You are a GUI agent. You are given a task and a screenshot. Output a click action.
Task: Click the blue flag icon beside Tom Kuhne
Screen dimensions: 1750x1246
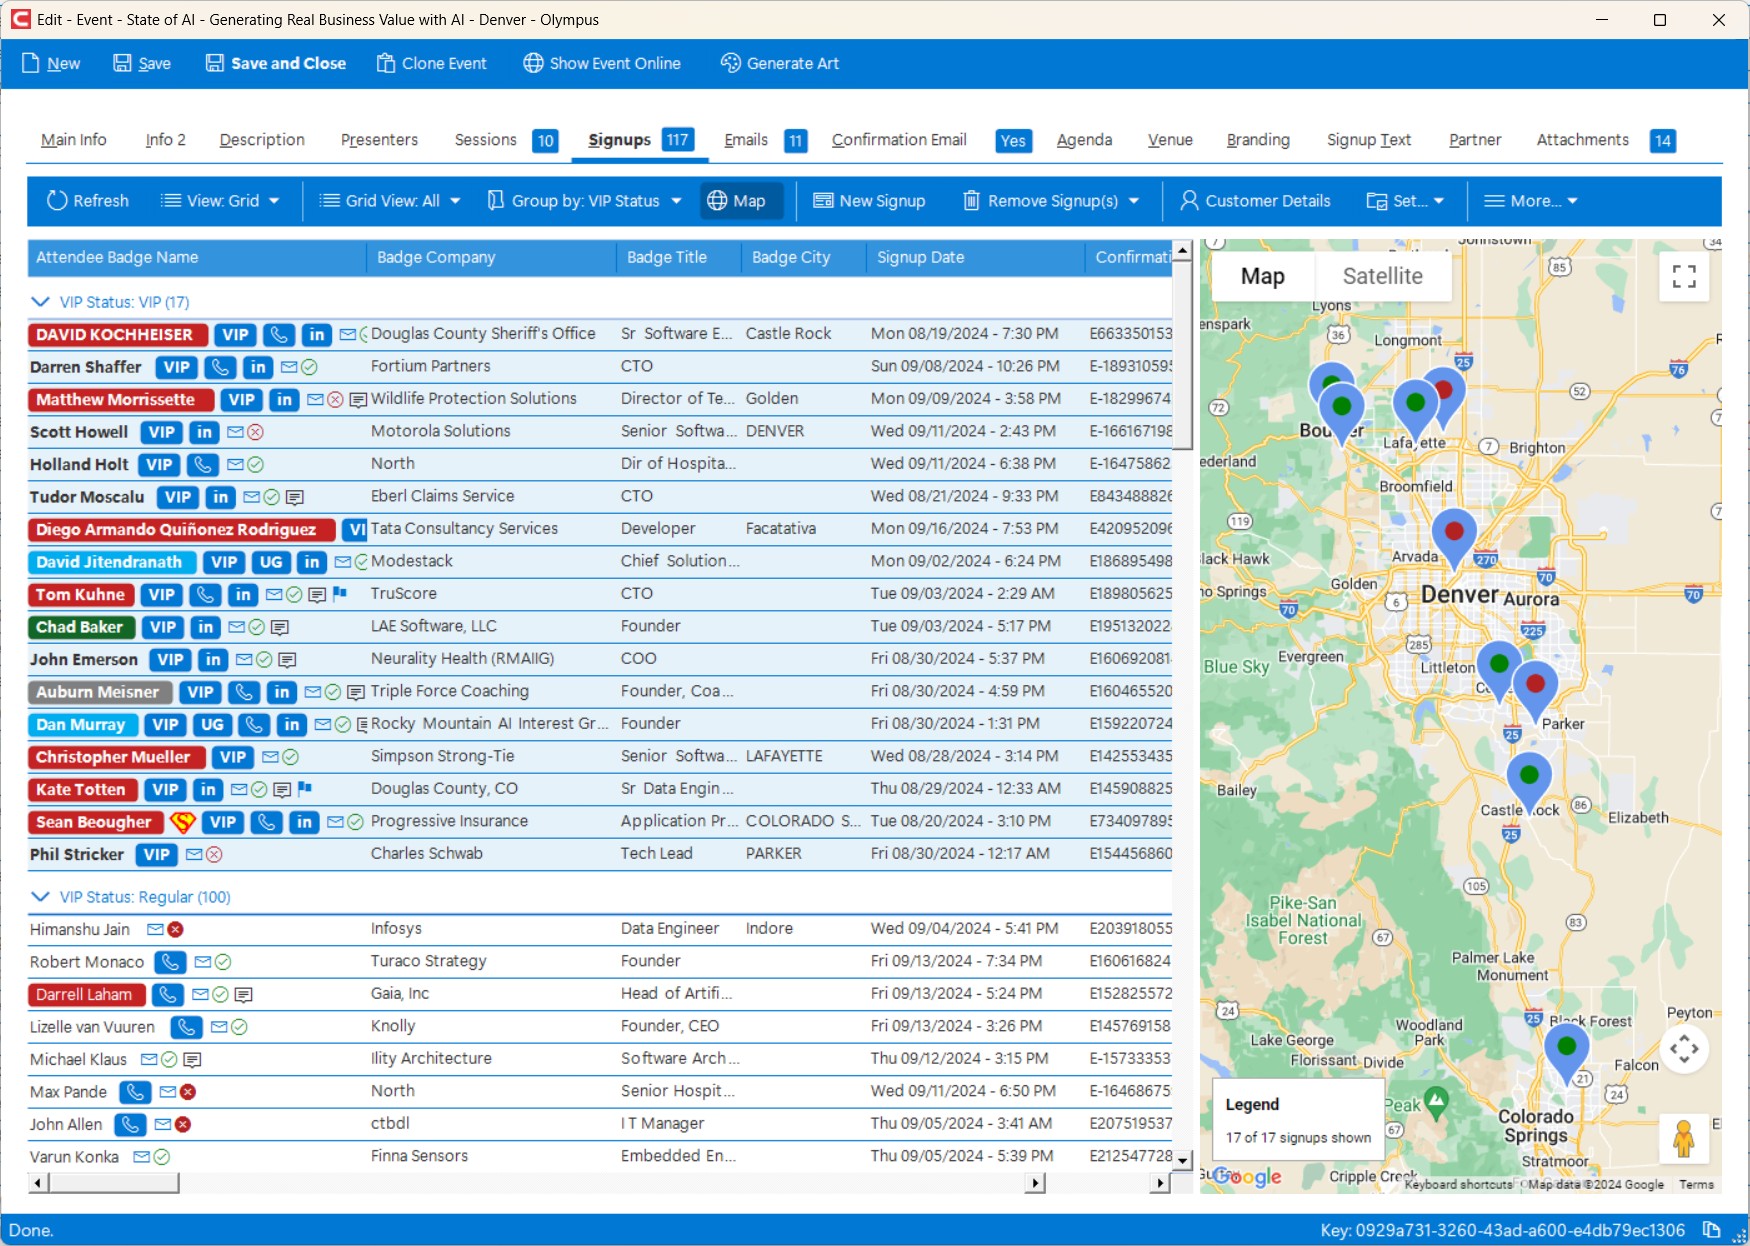pyautogui.click(x=340, y=594)
